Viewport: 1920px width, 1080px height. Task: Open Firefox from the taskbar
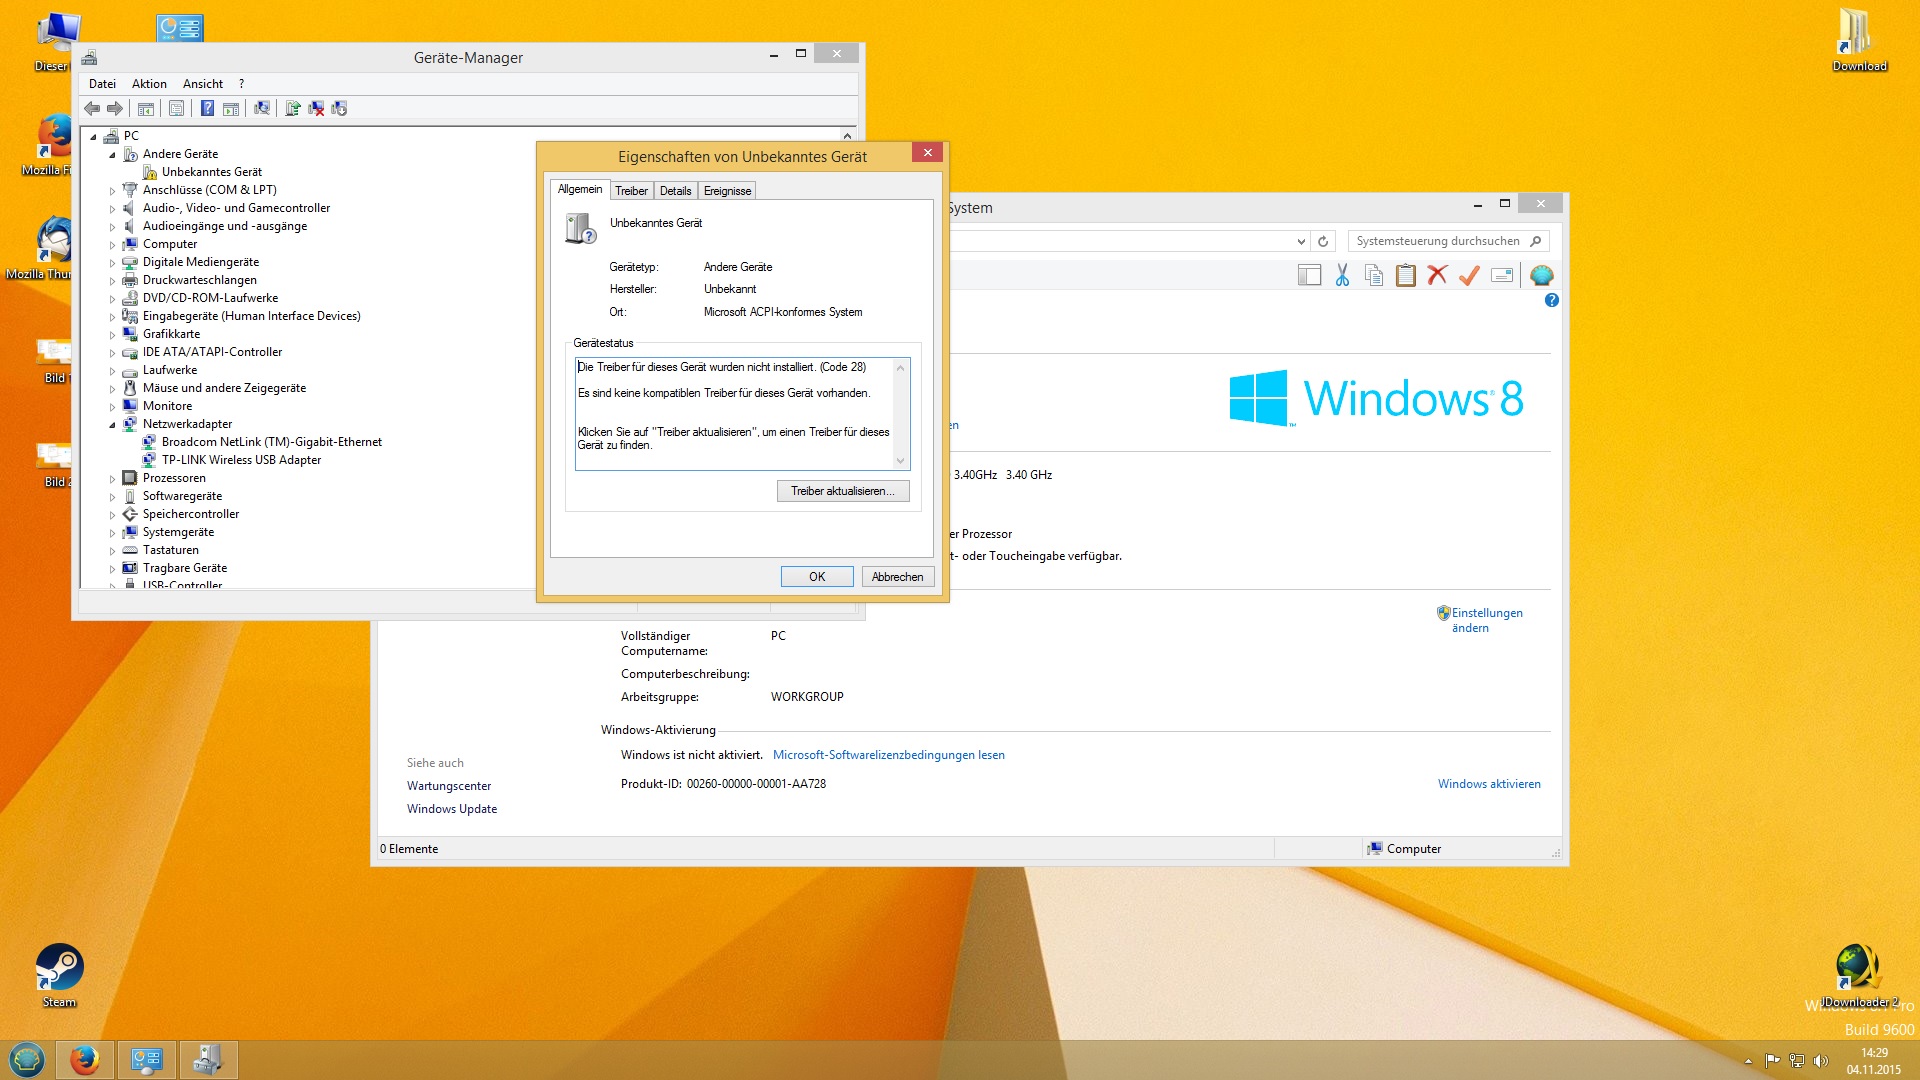pyautogui.click(x=85, y=1059)
